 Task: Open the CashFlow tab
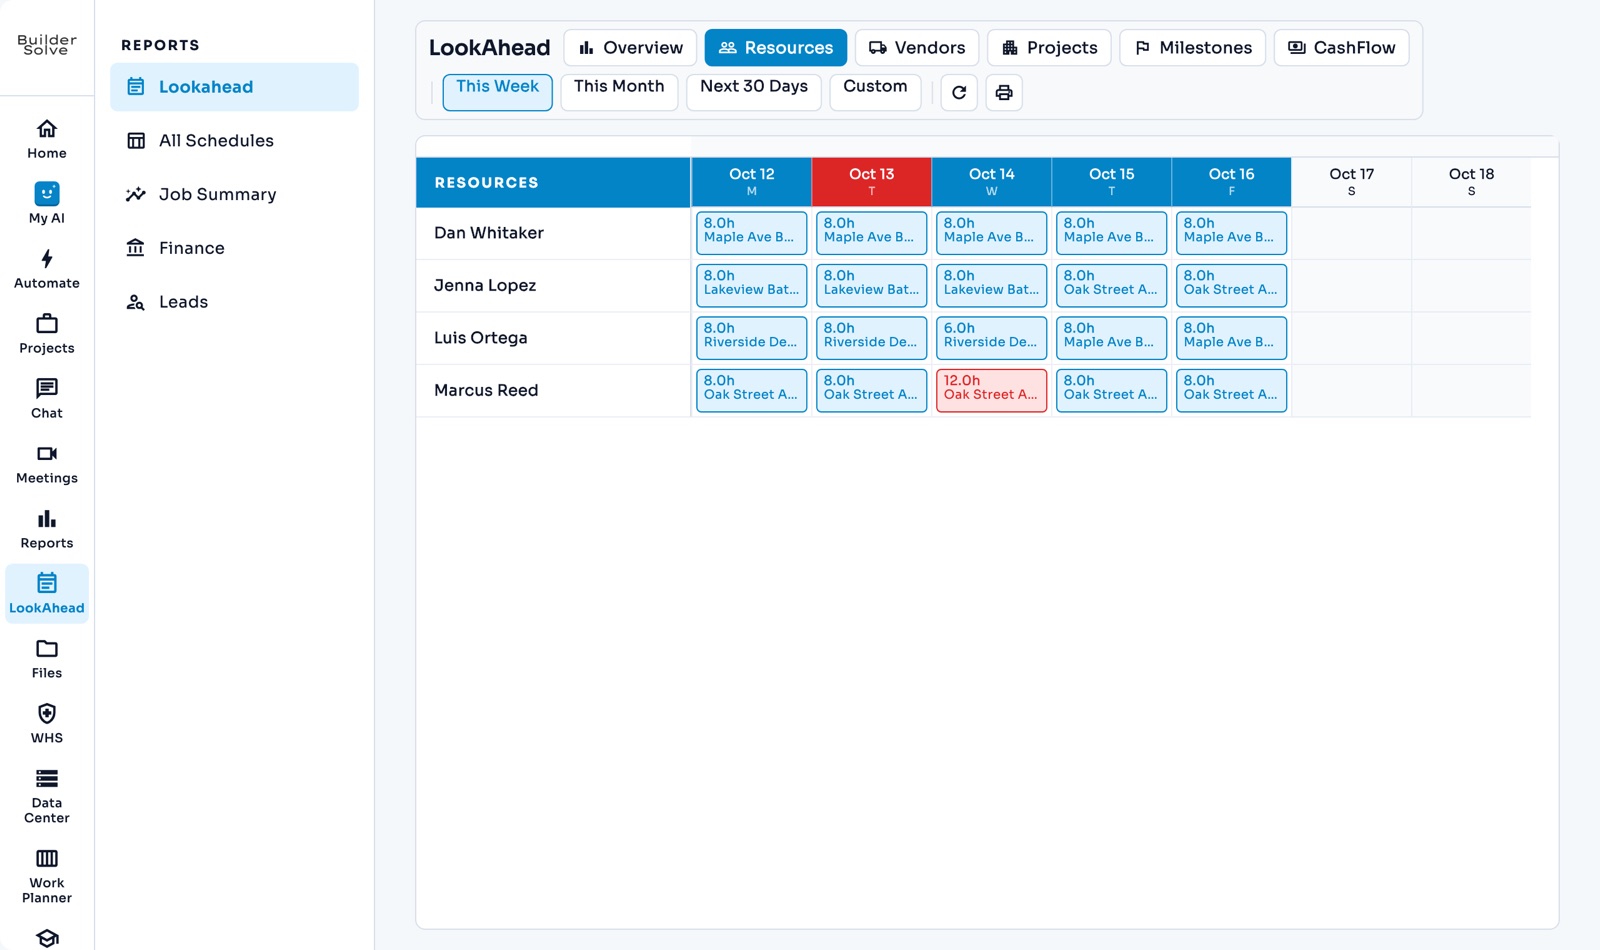[1342, 48]
